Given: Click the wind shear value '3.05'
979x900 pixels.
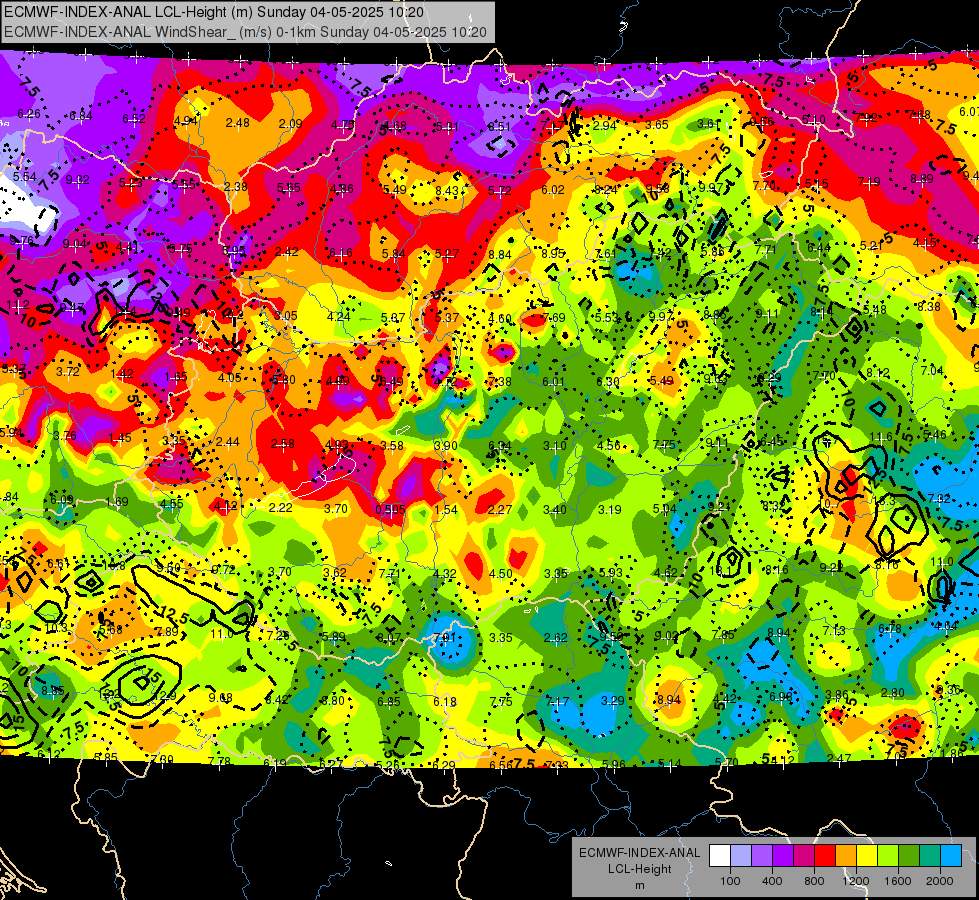Looking at the screenshot, I should pyautogui.click(x=285, y=316).
